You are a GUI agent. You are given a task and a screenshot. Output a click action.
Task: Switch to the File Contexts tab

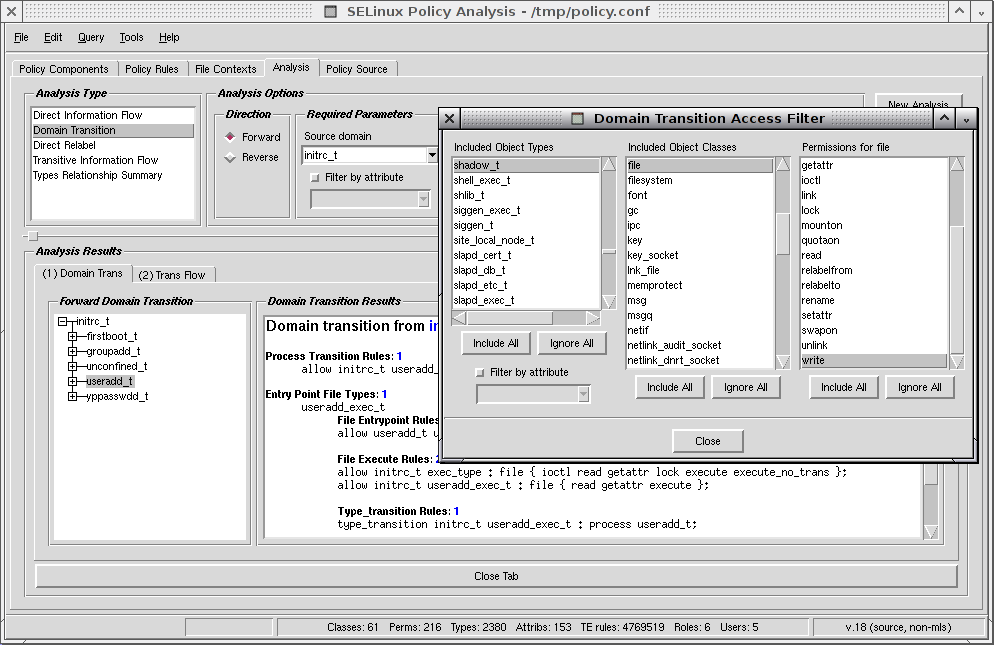(226, 69)
